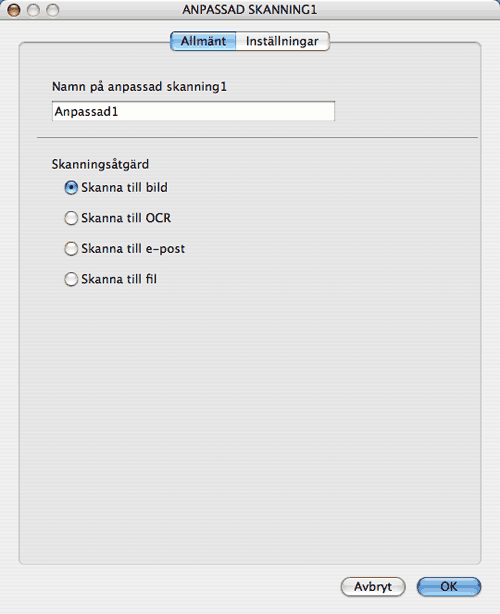Click the minimize button in title bar
The width and height of the screenshot is (500, 614).
[33, 10]
